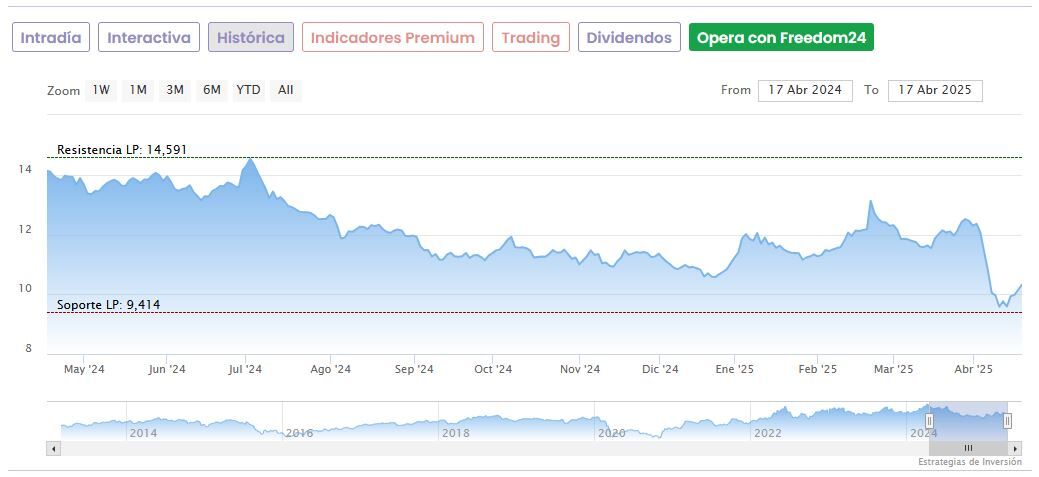The width and height of the screenshot is (1039, 477).
Task: Go to the Trading tab
Action: (x=530, y=38)
